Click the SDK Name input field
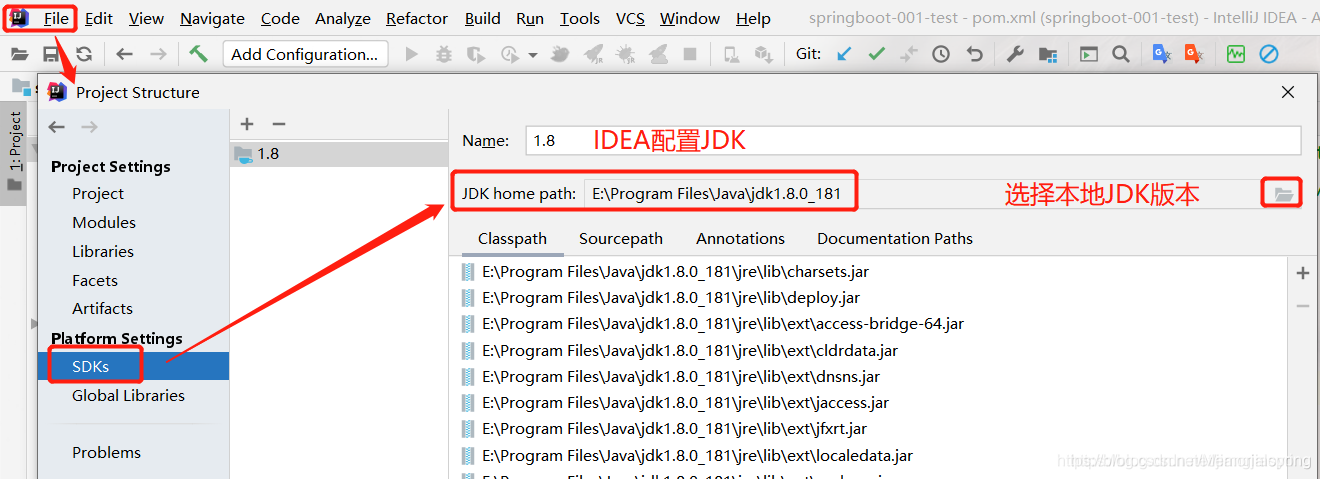The image size is (1320, 479). [913, 140]
